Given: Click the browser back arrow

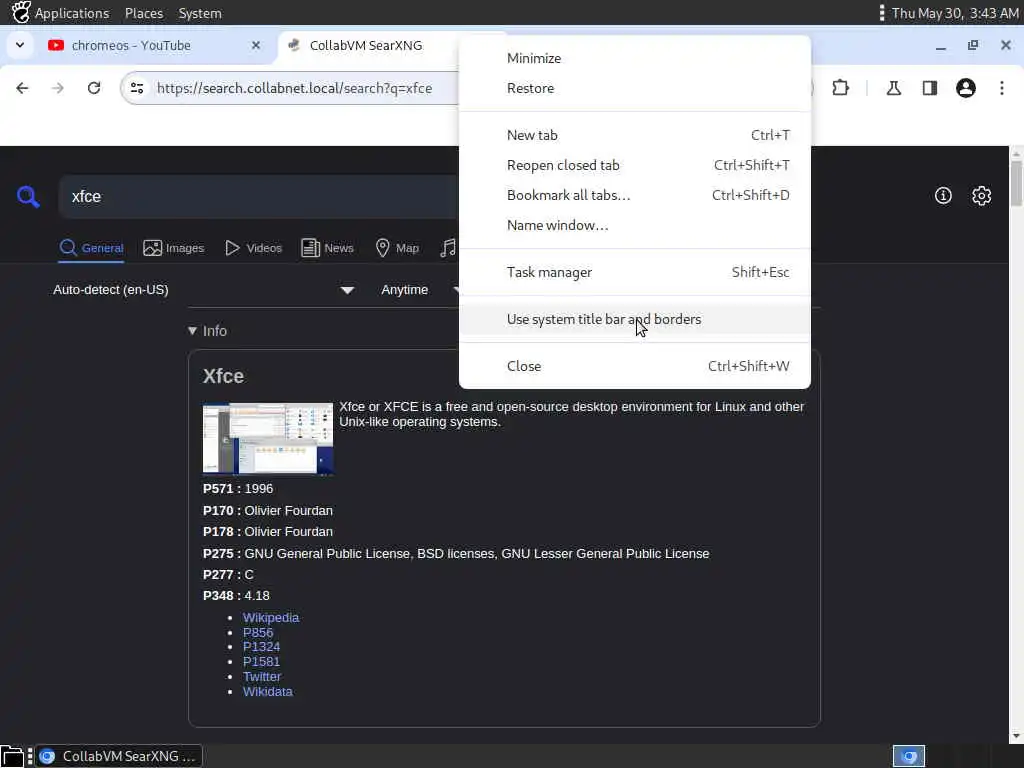Looking at the screenshot, I should point(22,88).
